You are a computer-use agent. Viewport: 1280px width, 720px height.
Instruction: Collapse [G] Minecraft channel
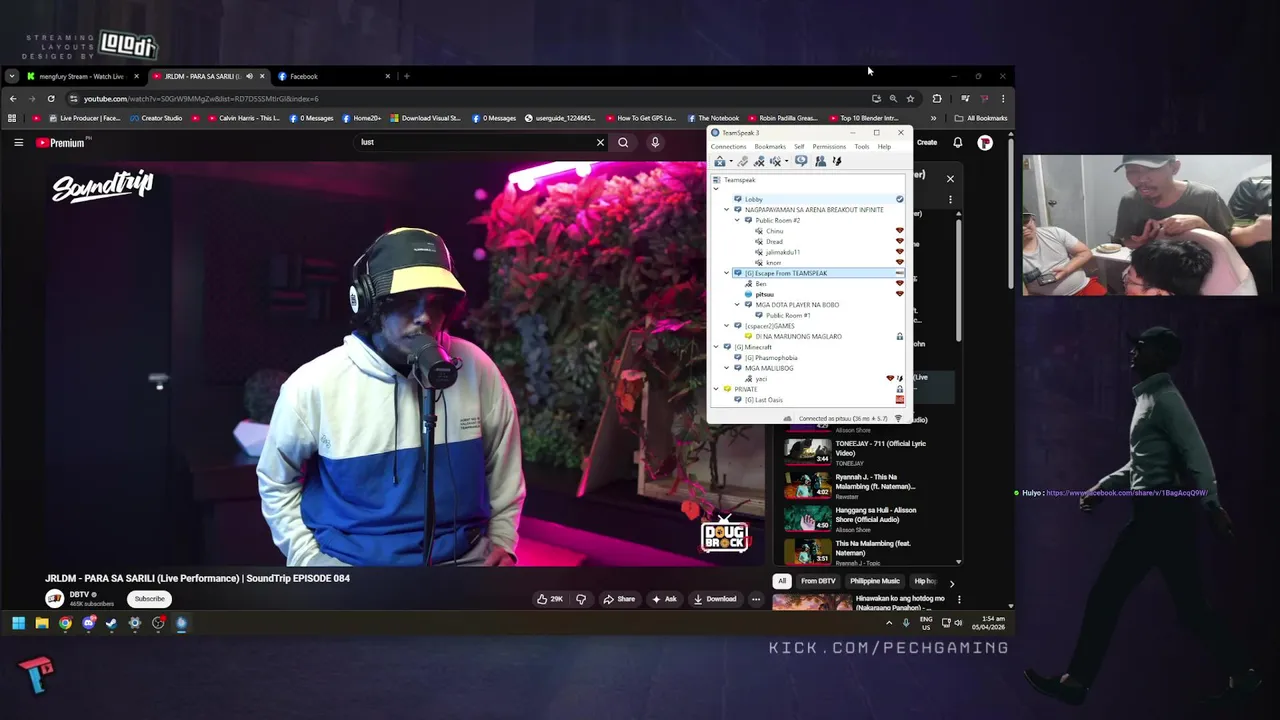click(716, 347)
